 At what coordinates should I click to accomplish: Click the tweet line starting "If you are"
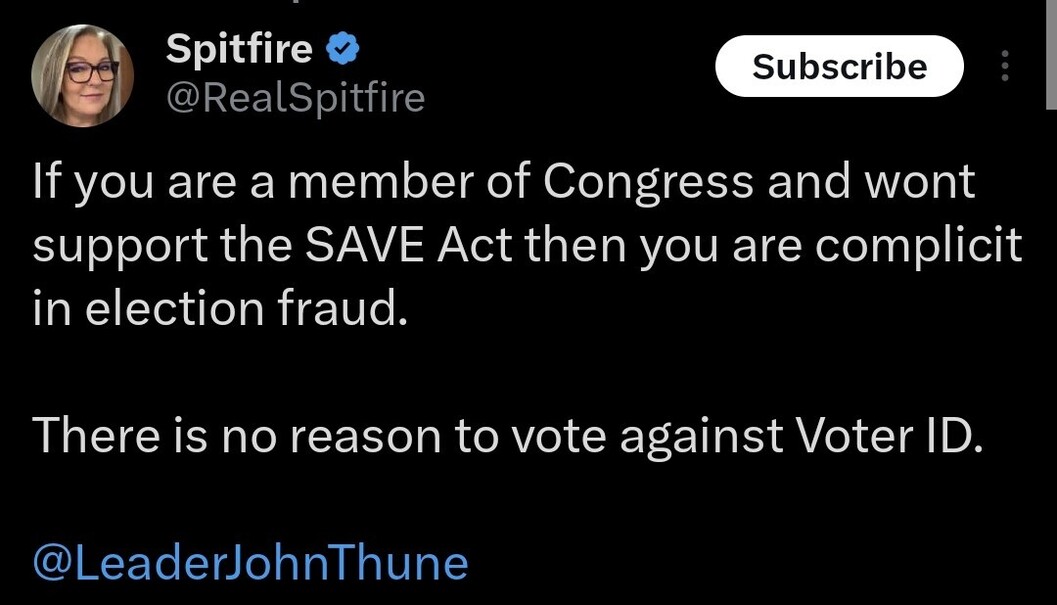pyautogui.click(x=503, y=183)
